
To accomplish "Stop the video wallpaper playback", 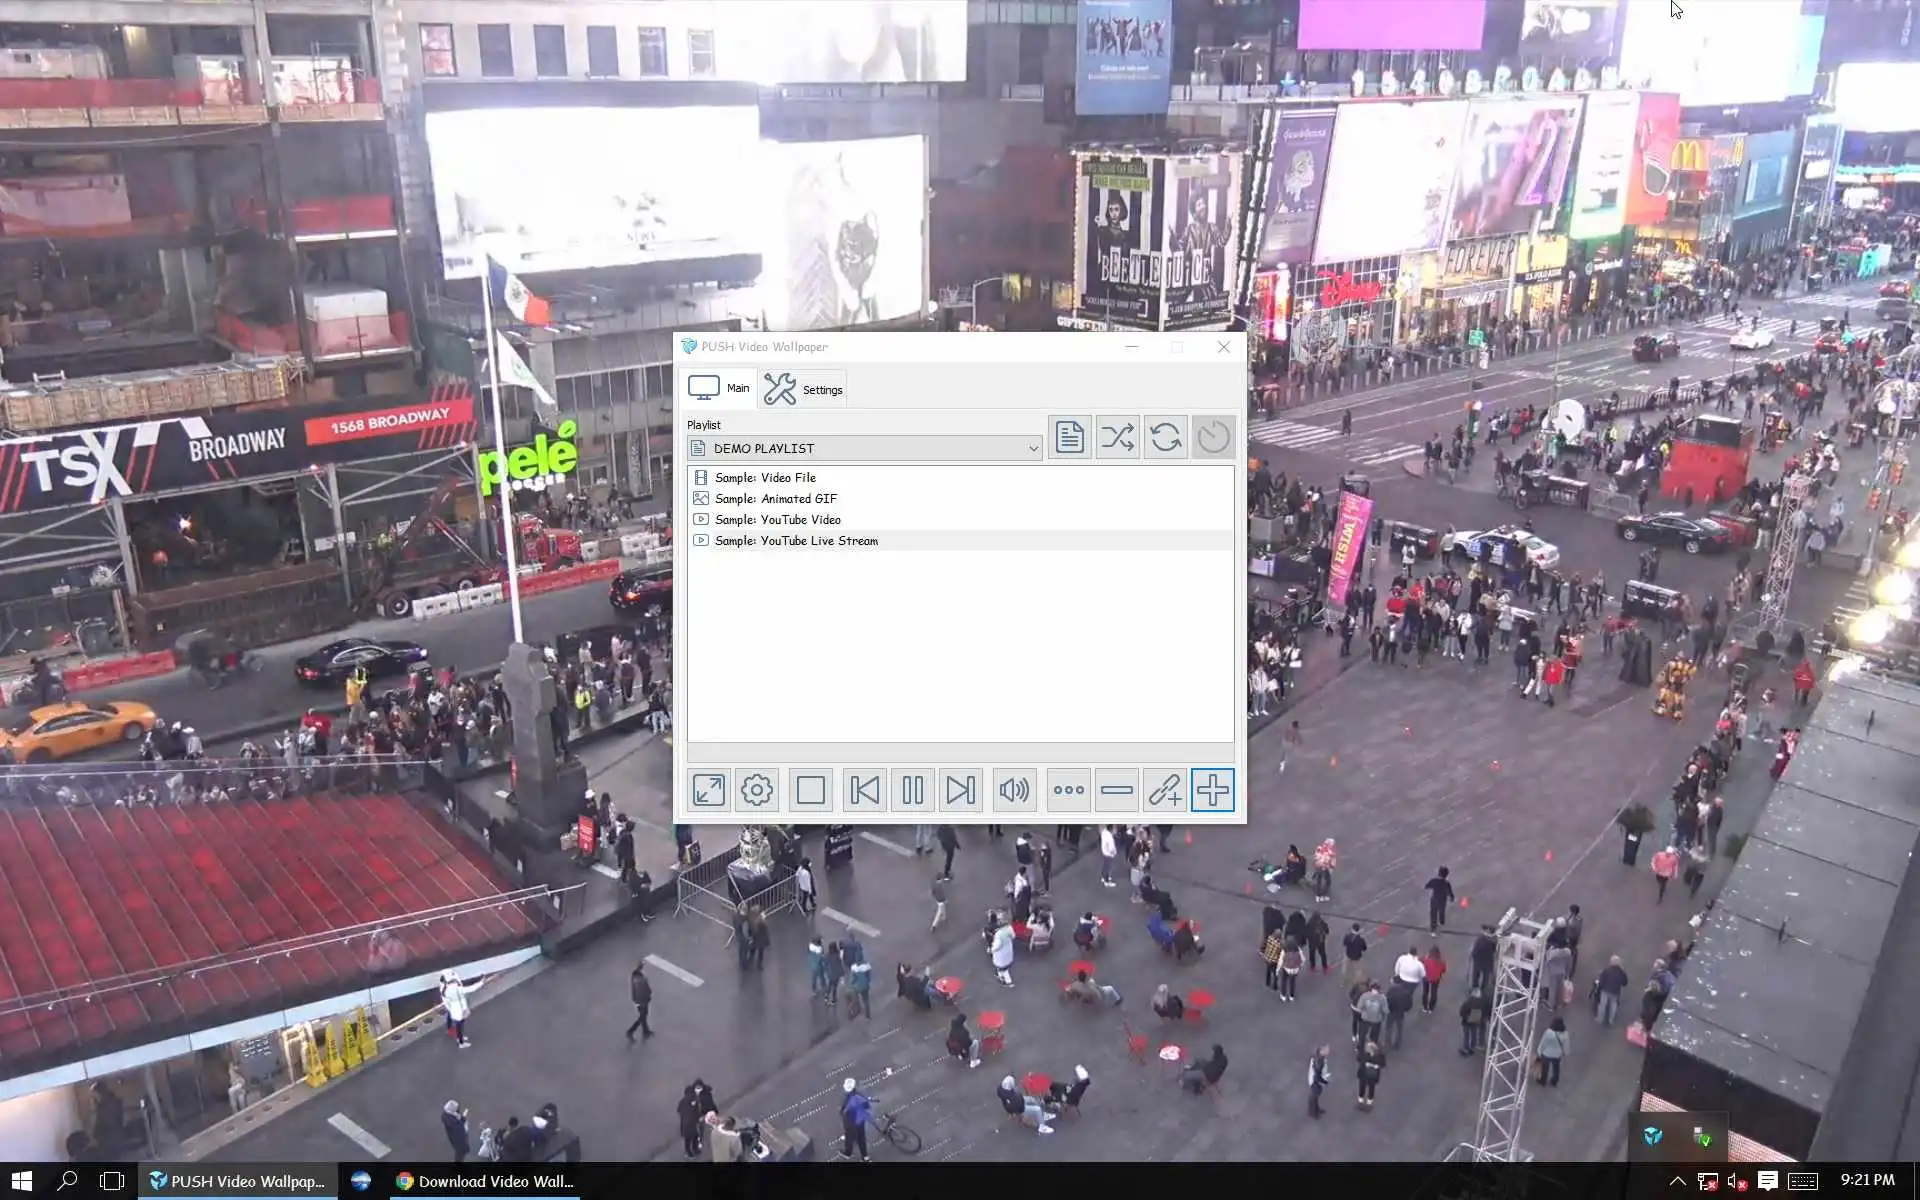I will (810, 790).
